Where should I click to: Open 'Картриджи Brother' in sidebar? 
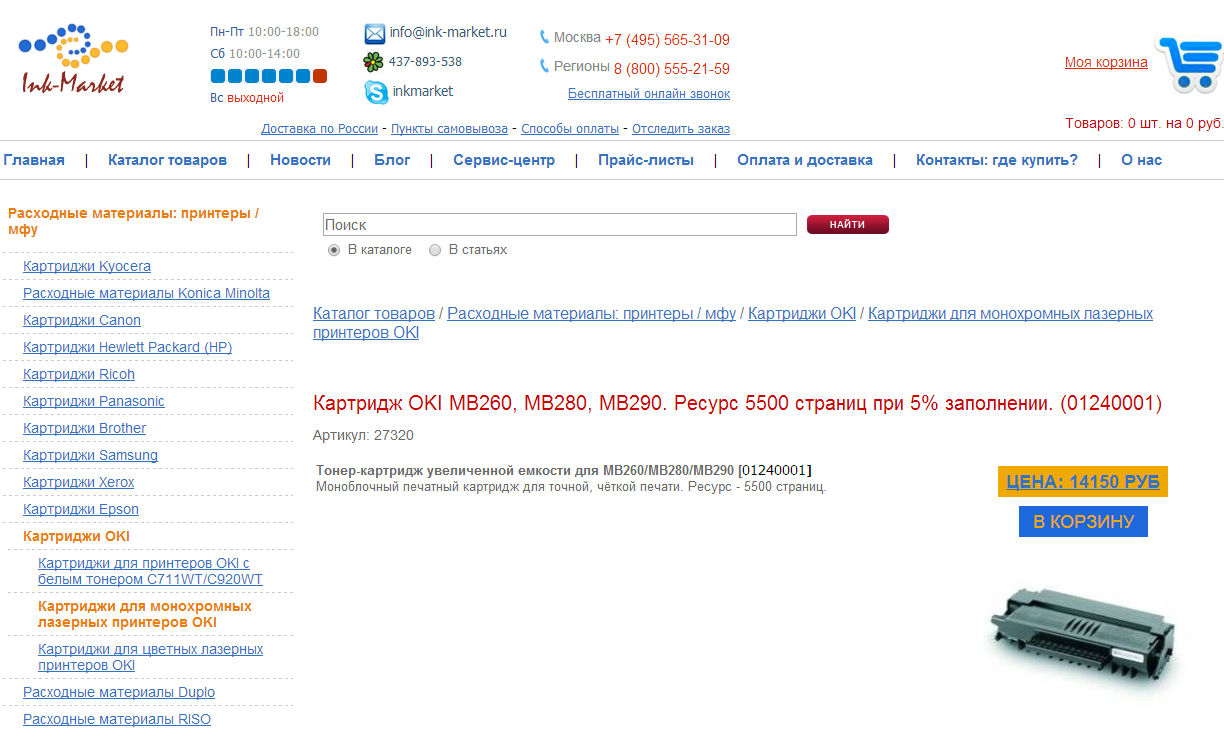84,428
